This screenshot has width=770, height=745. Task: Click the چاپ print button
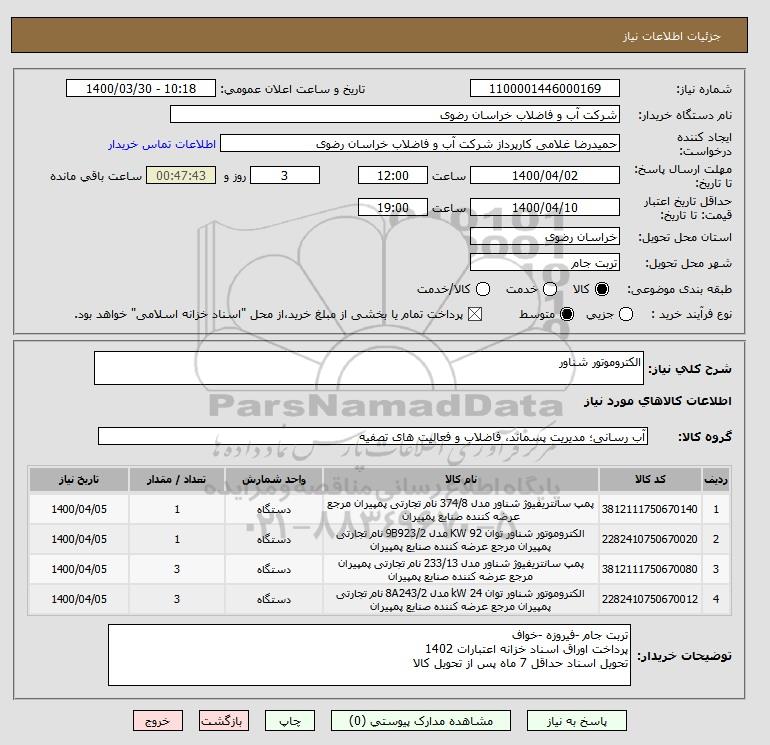[x=290, y=721]
